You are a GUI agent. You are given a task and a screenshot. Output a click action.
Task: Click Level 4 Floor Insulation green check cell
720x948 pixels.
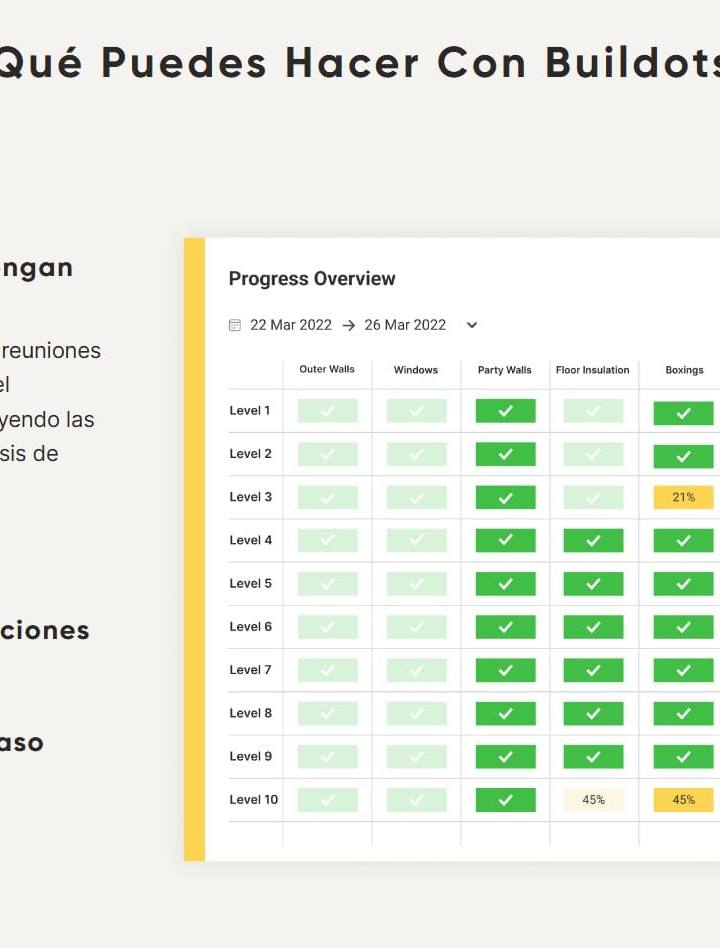point(593,541)
